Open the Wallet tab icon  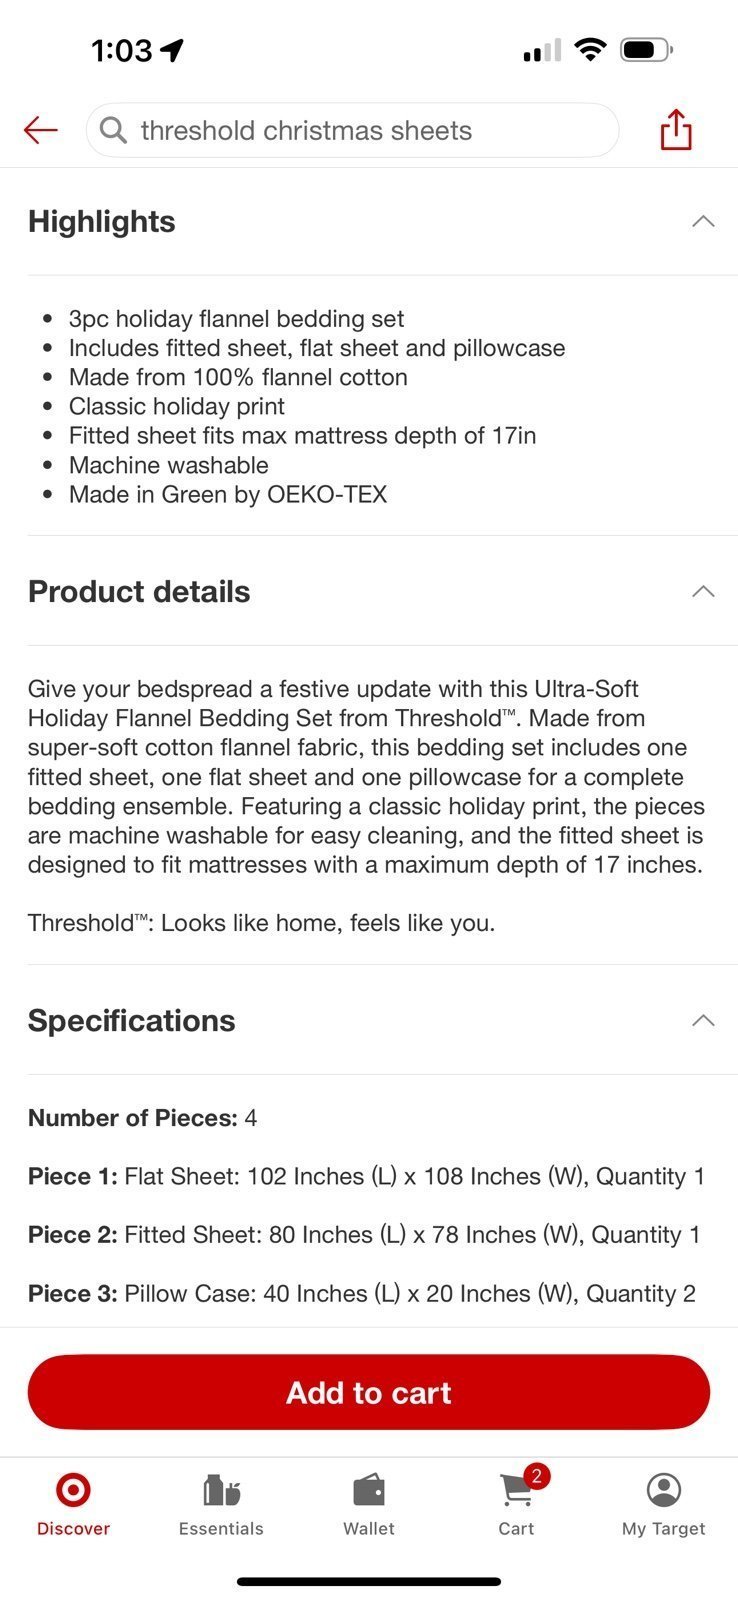click(x=369, y=1490)
